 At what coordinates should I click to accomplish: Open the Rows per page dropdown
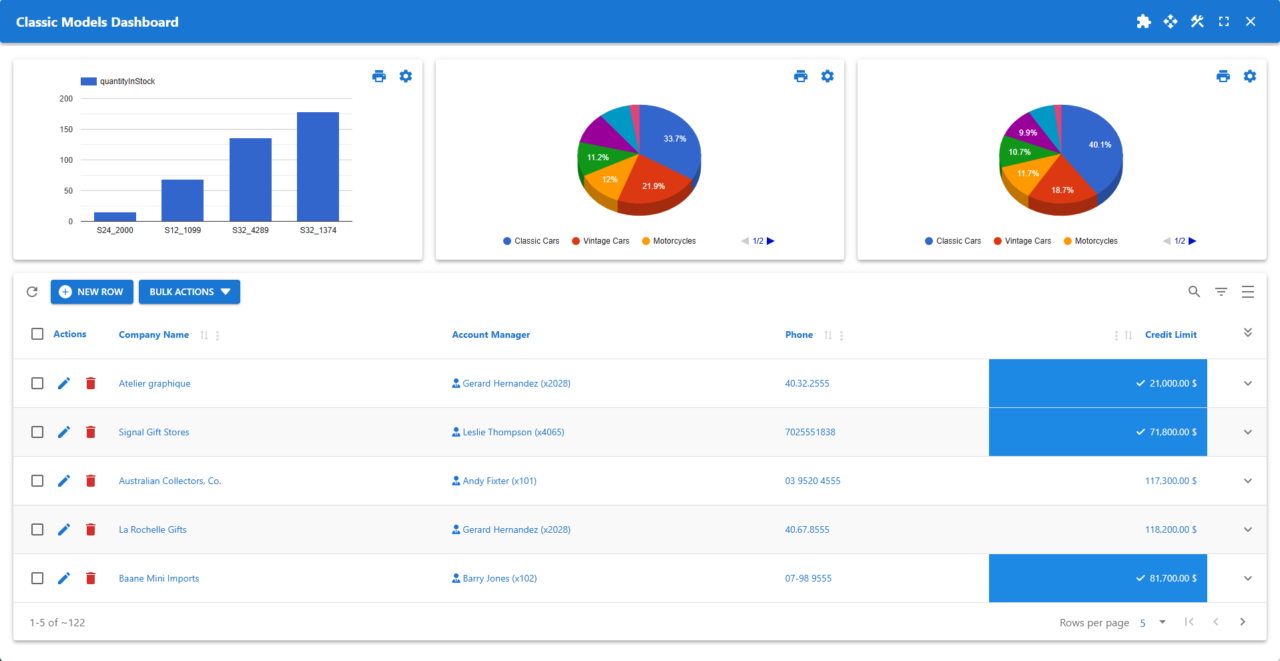coord(1153,622)
